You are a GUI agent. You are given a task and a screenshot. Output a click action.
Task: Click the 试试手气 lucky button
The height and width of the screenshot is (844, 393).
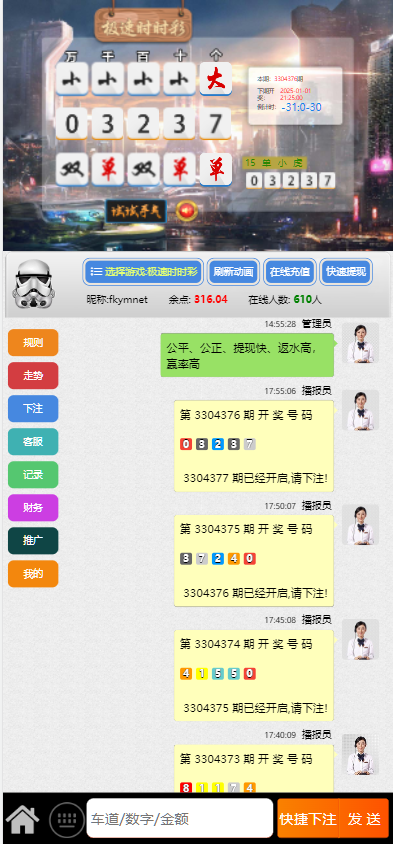[x=136, y=212]
